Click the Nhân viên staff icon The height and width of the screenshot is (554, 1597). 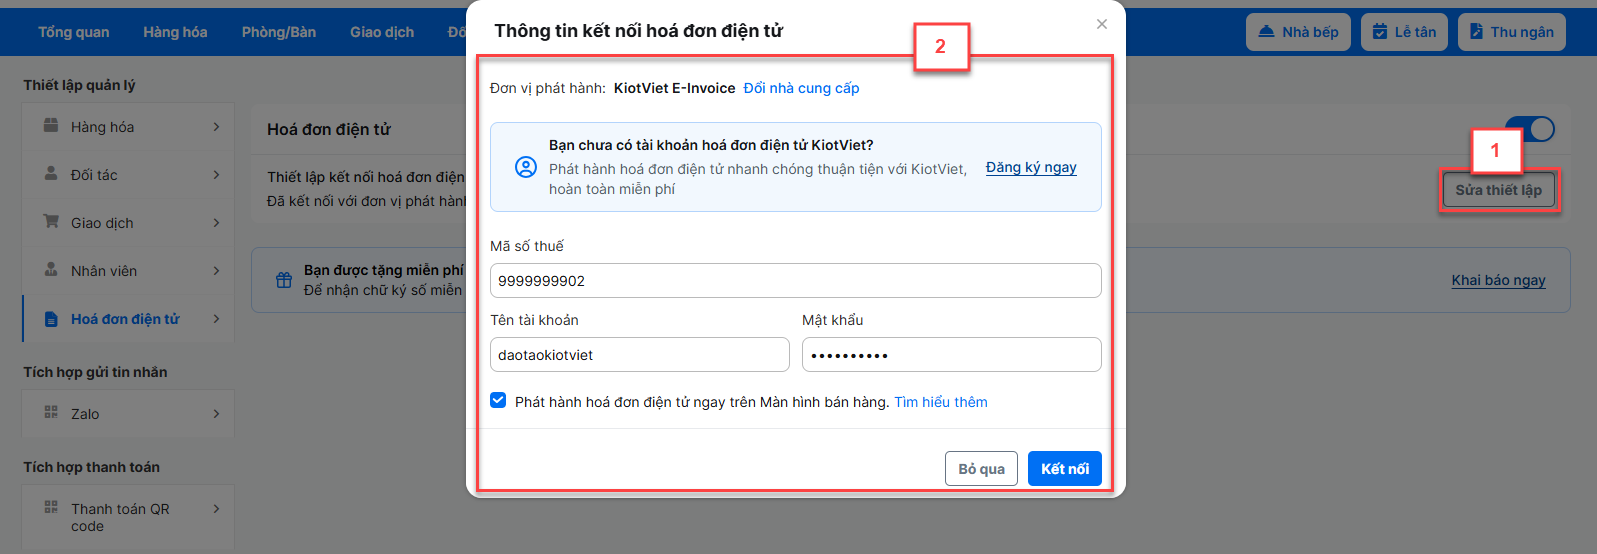[51, 269]
